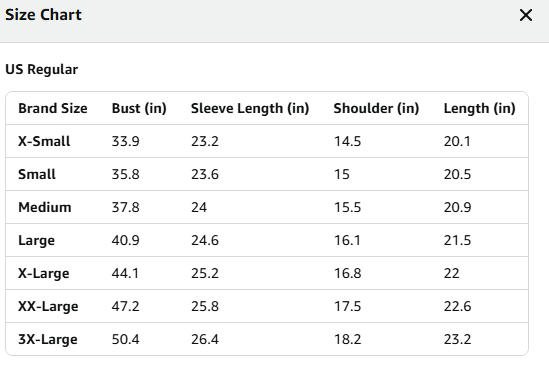
Task: Select the Large row label
Action: [x=36, y=240]
